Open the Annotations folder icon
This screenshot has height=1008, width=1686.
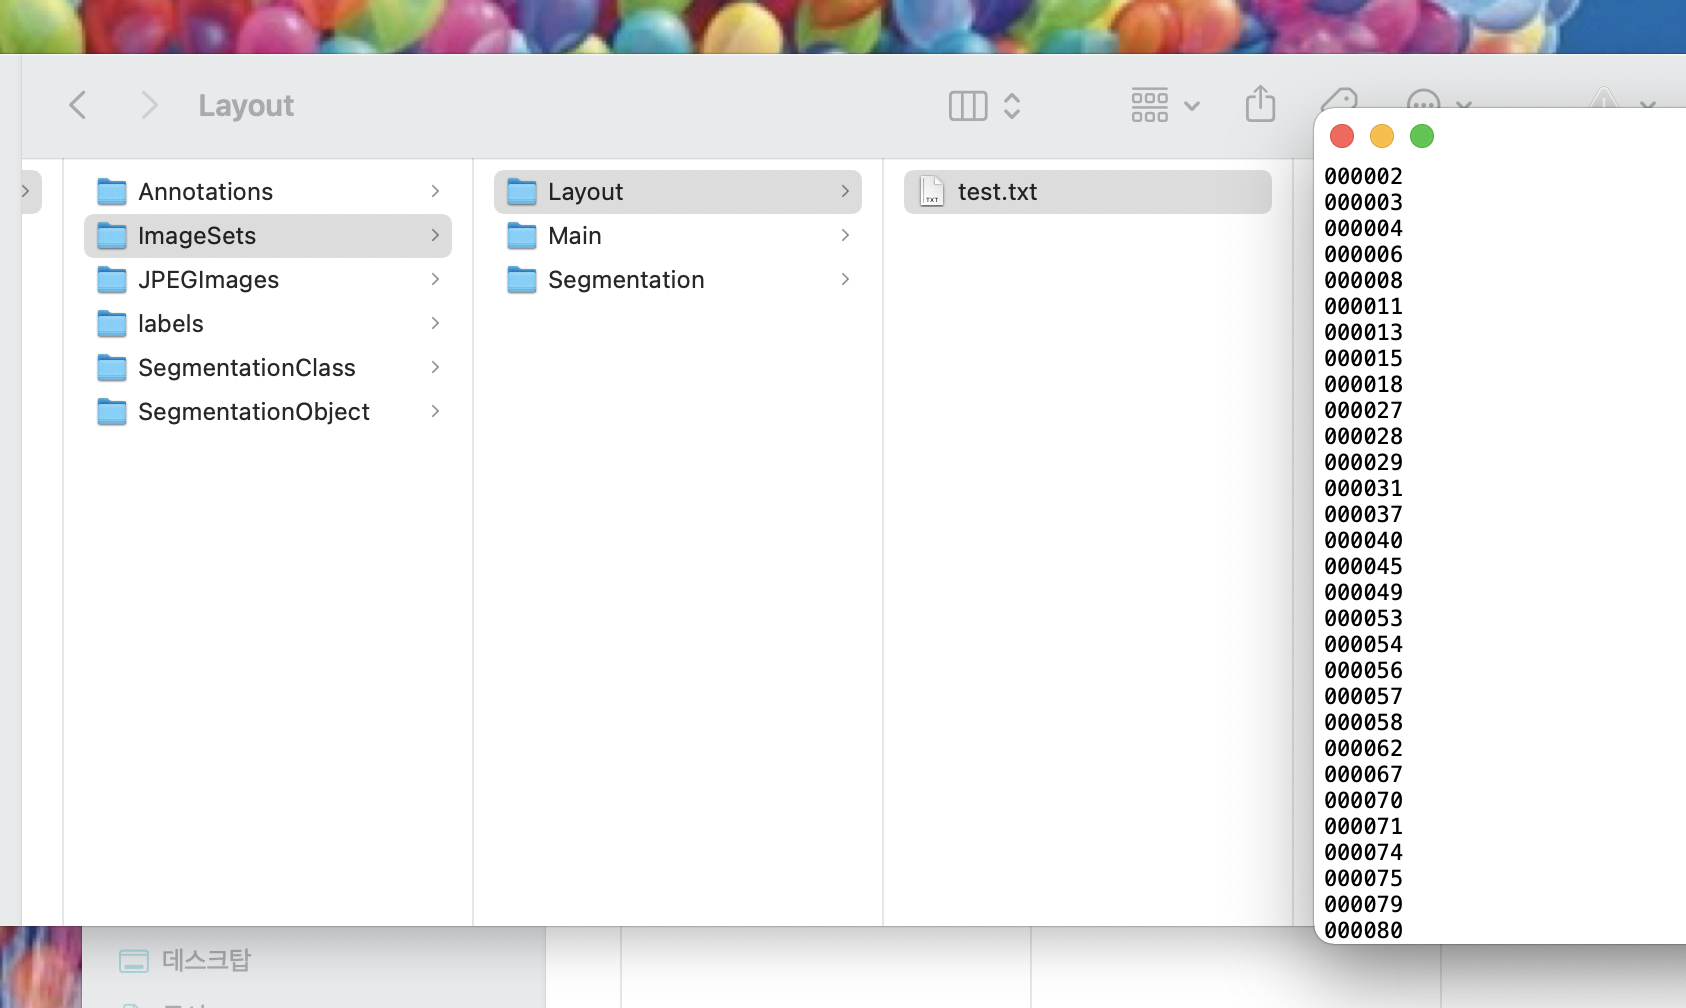click(x=112, y=191)
